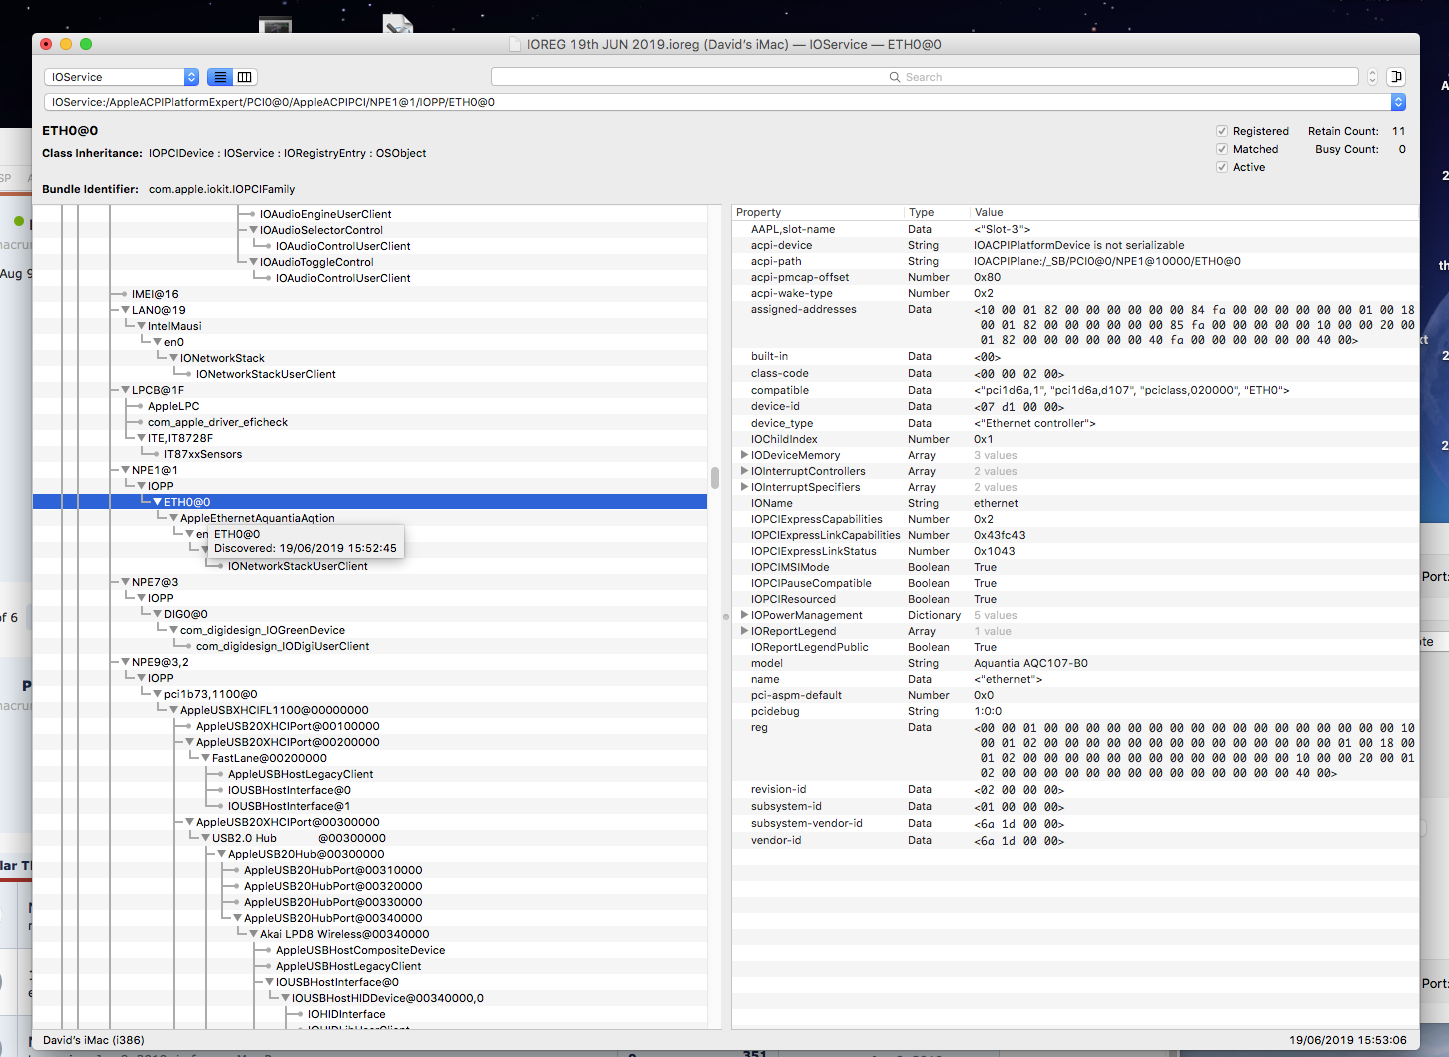Click the magnifier icon in Search field
Screen dimensions: 1449x1057
click(x=895, y=77)
